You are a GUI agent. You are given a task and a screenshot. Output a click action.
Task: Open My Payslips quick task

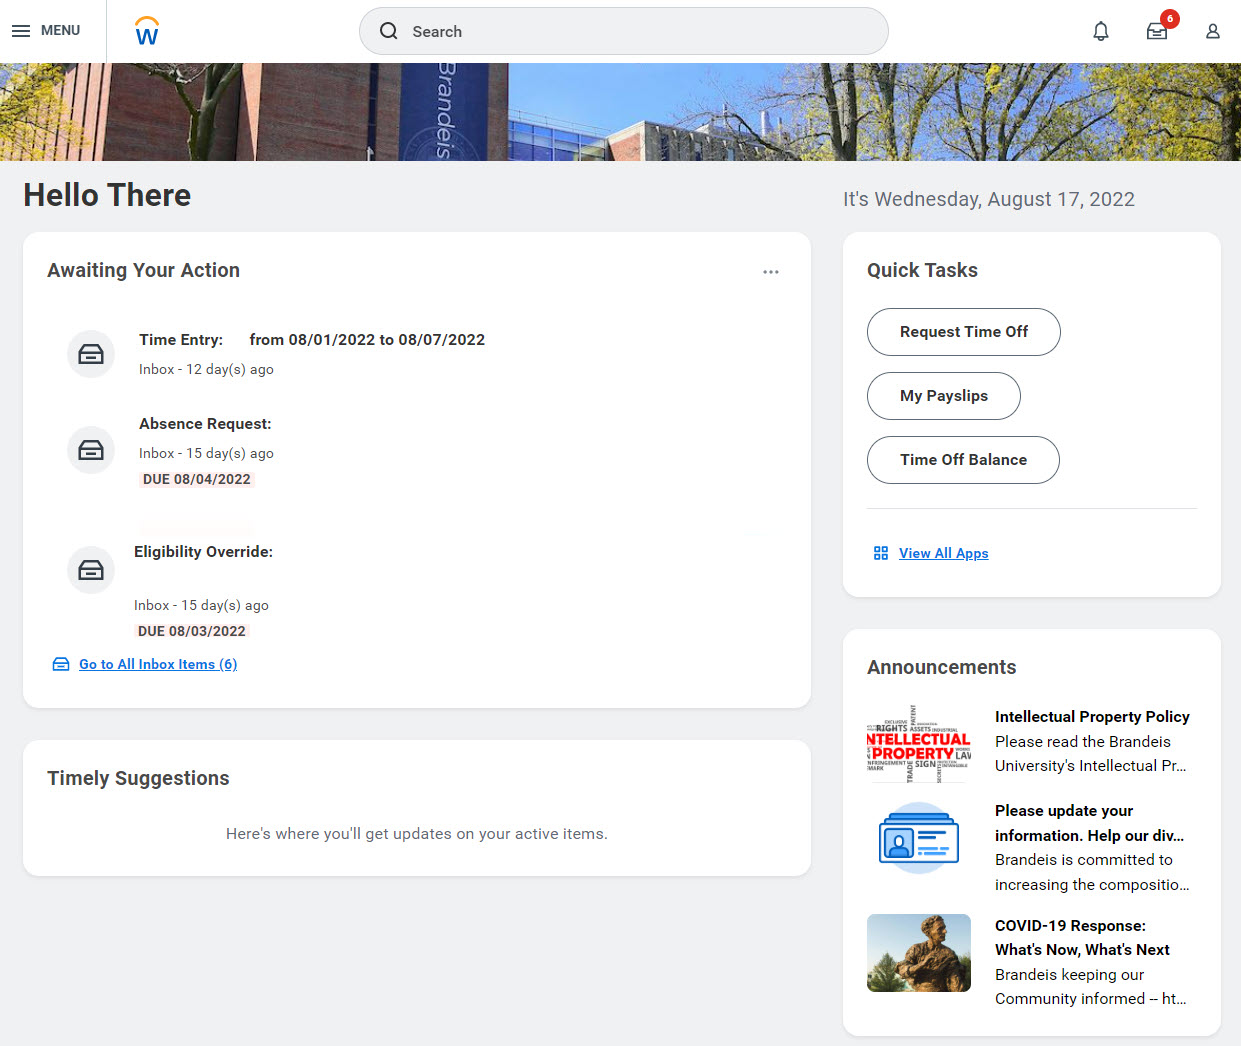pyautogui.click(x=943, y=396)
